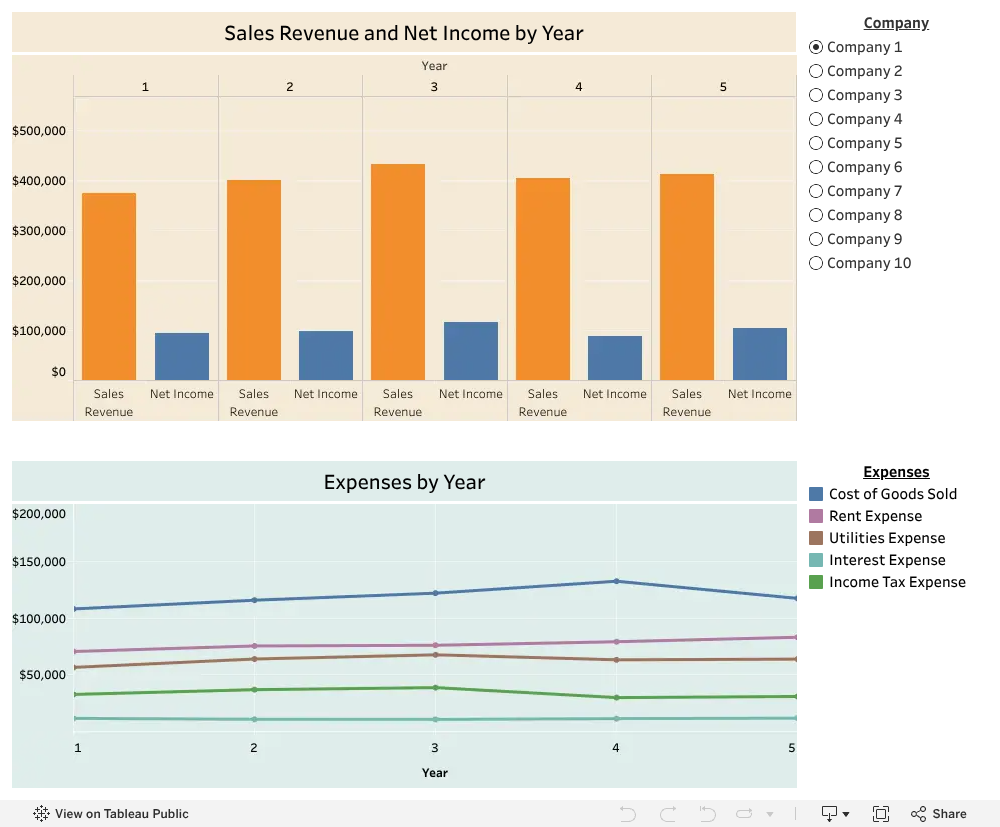Click the Undo arrow in toolbar

click(x=628, y=814)
